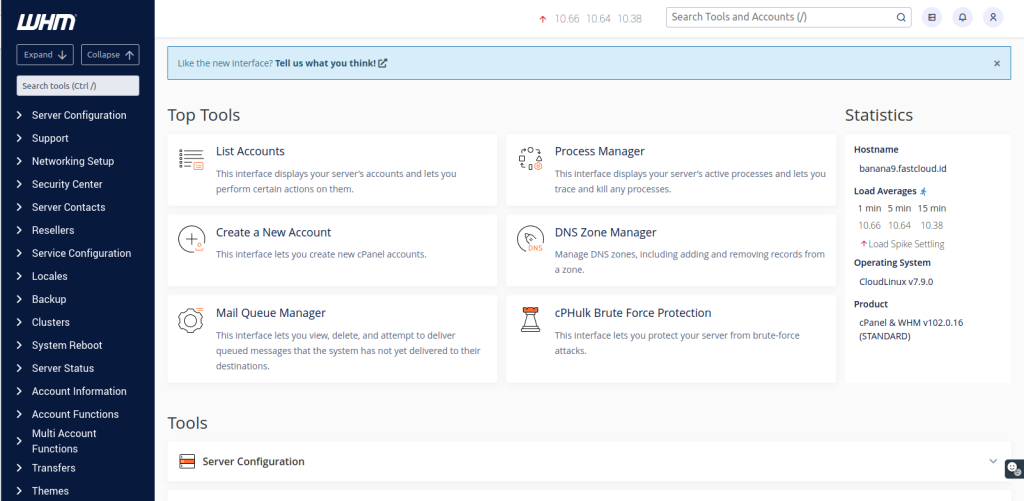The image size is (1024, 501).
Task: Click the Mail Queue Manager gear icon
Action: [x=191, y=320]
